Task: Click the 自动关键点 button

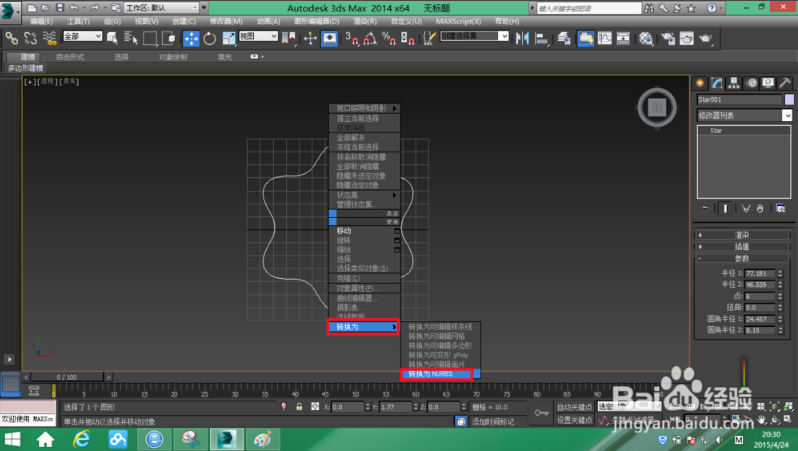Action: tap(574, 407)
